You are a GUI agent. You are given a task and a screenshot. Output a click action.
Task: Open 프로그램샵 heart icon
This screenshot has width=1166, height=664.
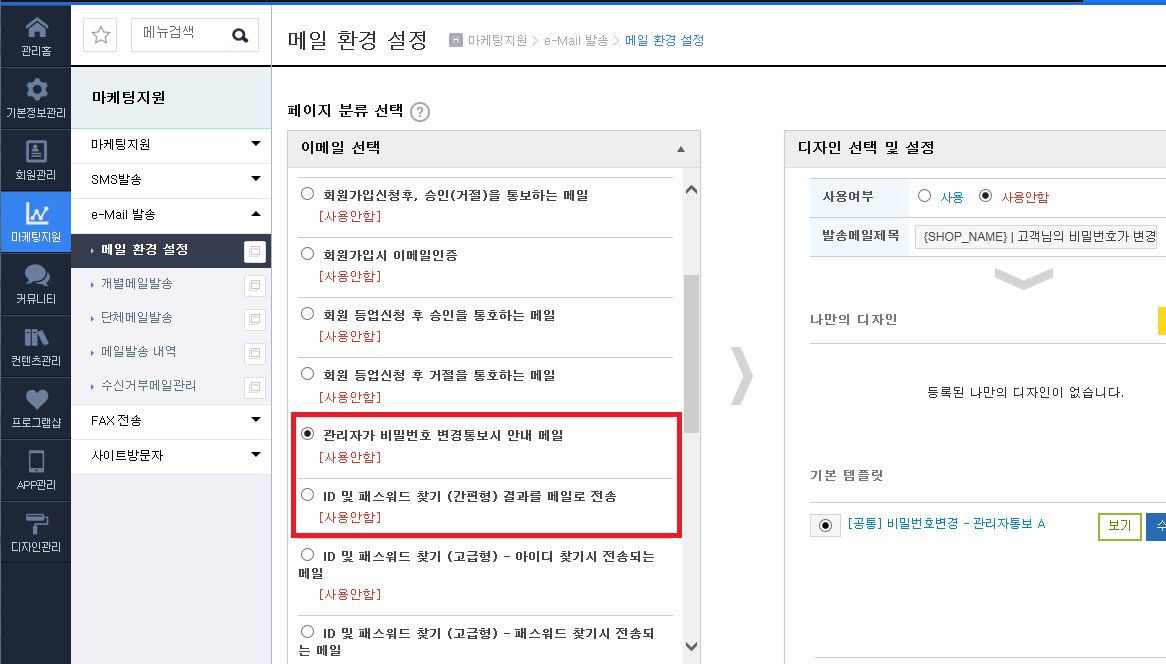[x=36, y=399]
